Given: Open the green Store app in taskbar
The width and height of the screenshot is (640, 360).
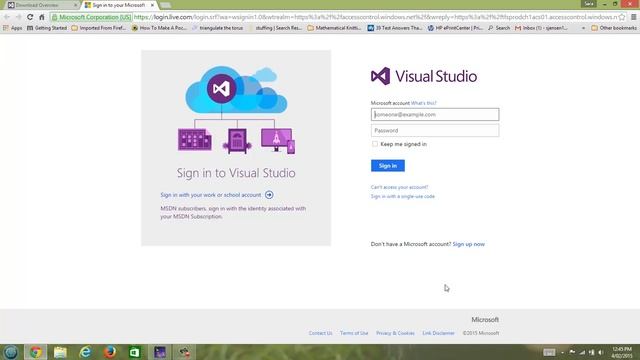Looking at the screenshot, I should 135,352.
